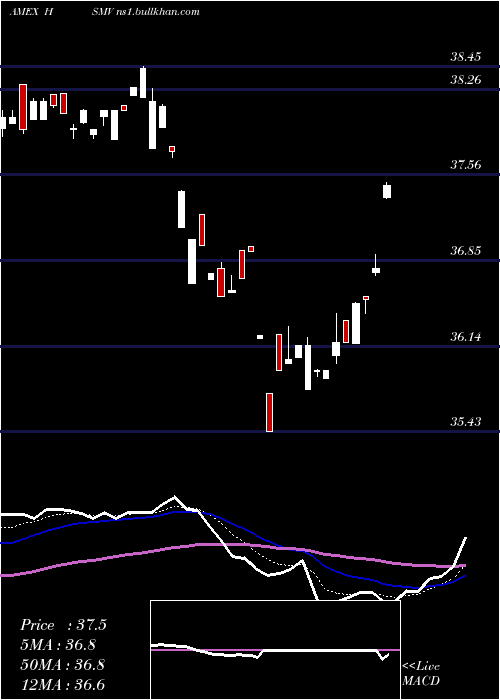Click the ns1.bullkhan.com source text
500x700 pixels.
click(x=157, y=12)
